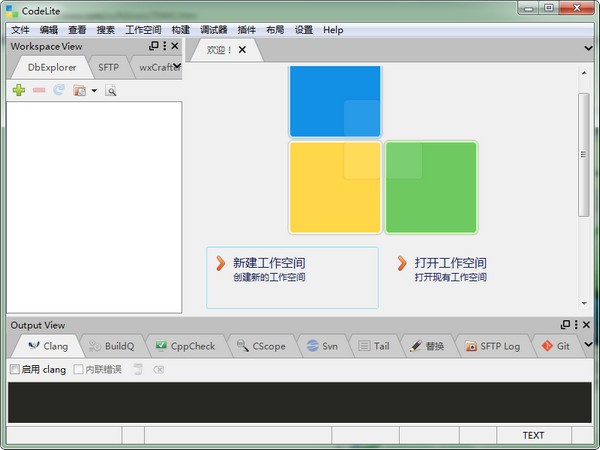600x450 pixels.
Task: Open the CppCheck output tab
Action: 186,346
